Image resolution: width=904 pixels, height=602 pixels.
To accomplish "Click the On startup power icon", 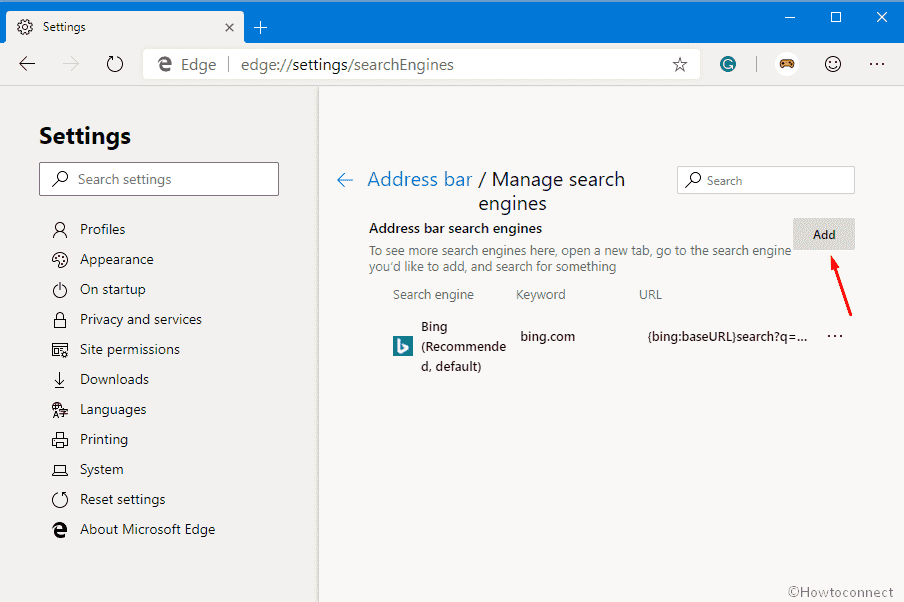I will click(x=60, y=289).
